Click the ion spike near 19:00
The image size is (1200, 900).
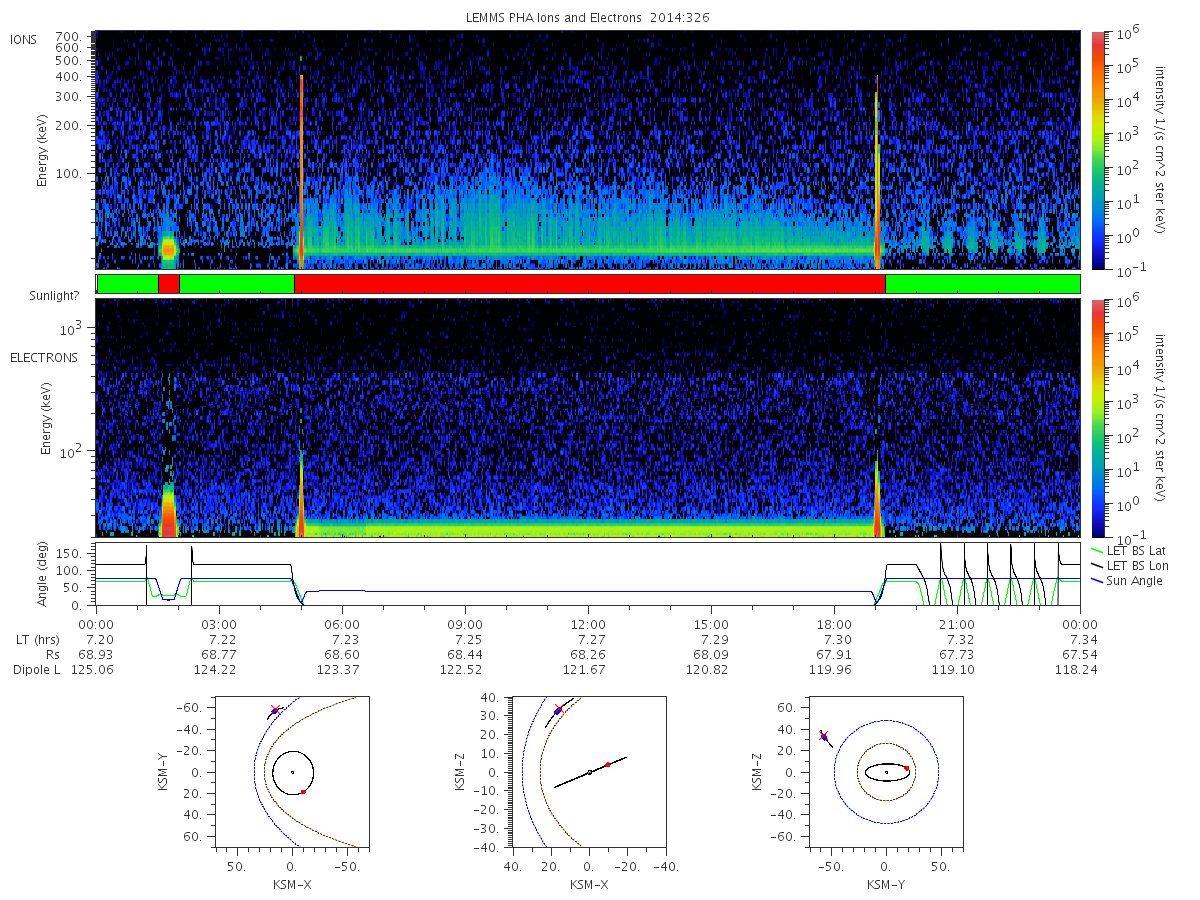[x=877, y=175]
